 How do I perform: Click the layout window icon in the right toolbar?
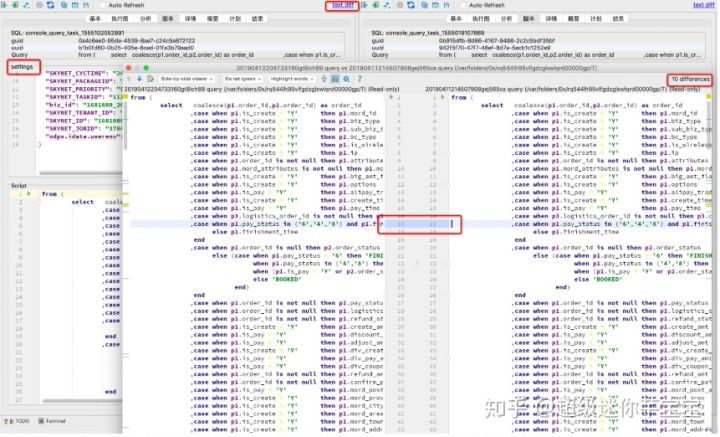435,5
